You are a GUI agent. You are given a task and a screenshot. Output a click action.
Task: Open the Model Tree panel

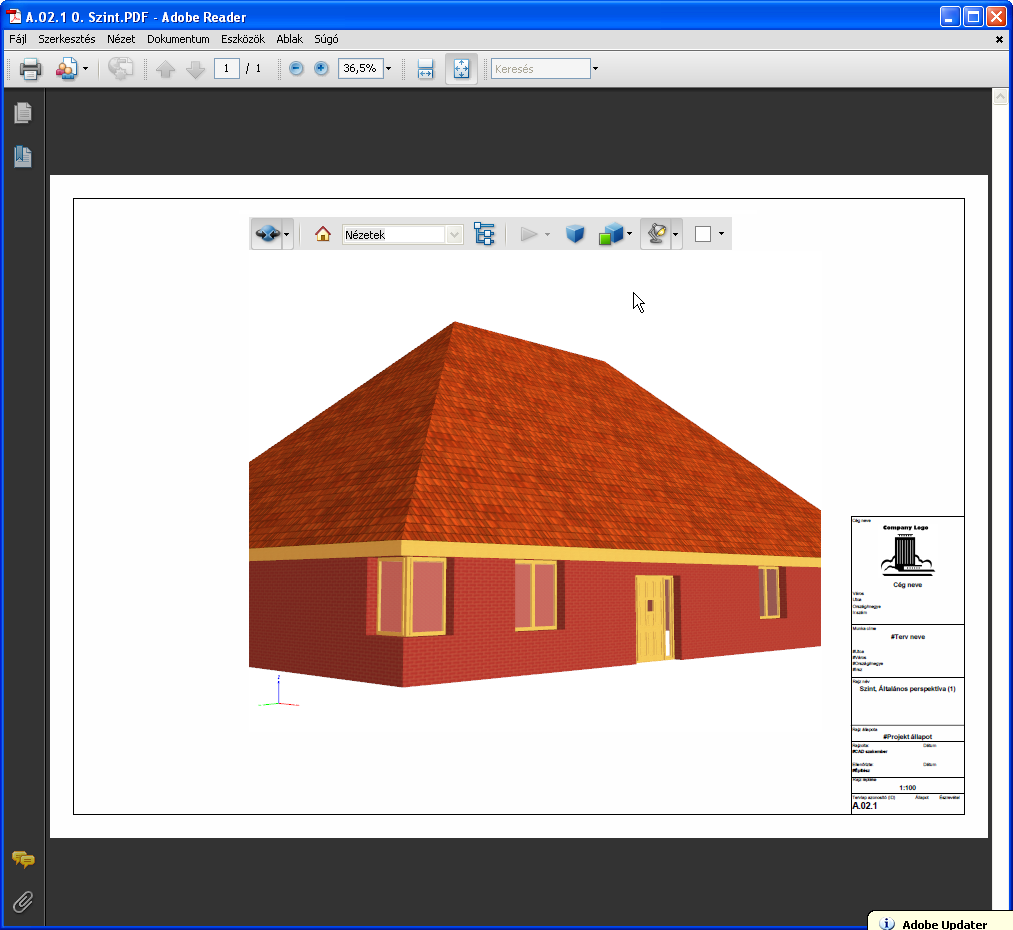click(484, 233)
